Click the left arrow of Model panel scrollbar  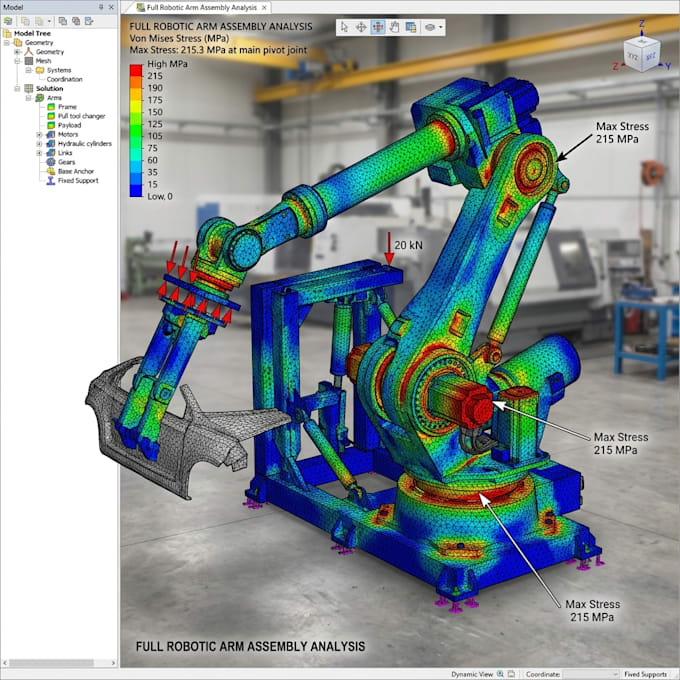[x=5, y=663]
